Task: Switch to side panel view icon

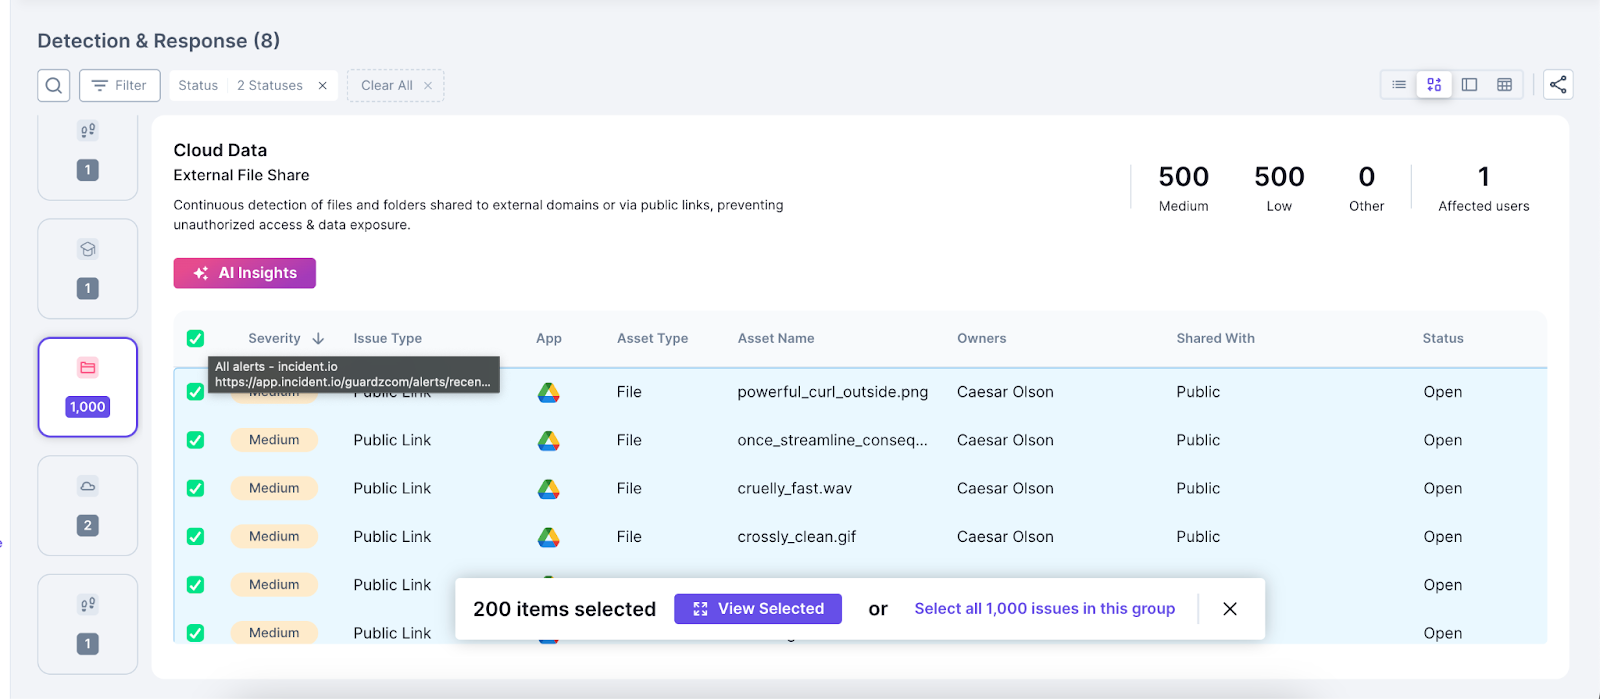Action: pyautogui.click(x=1469, y=85)
